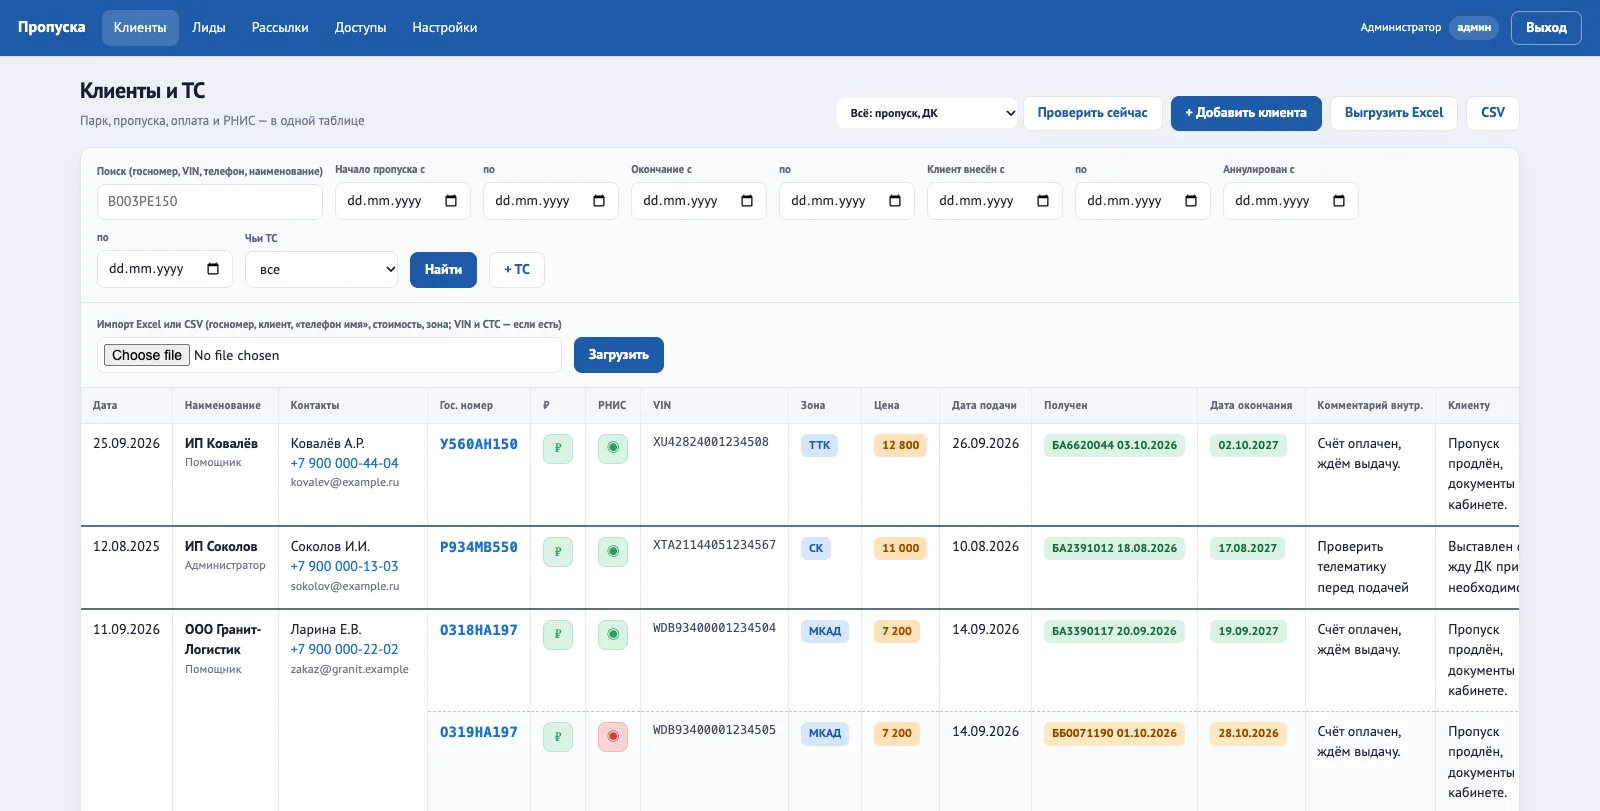The image size is (1600, 811).
Task: Open vehicle plate link 0319HA197
Action: pos(479,733)
